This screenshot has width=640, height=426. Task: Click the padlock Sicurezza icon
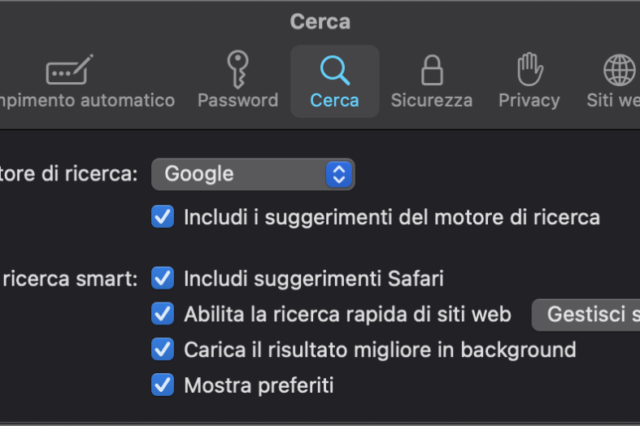point(432,70)
